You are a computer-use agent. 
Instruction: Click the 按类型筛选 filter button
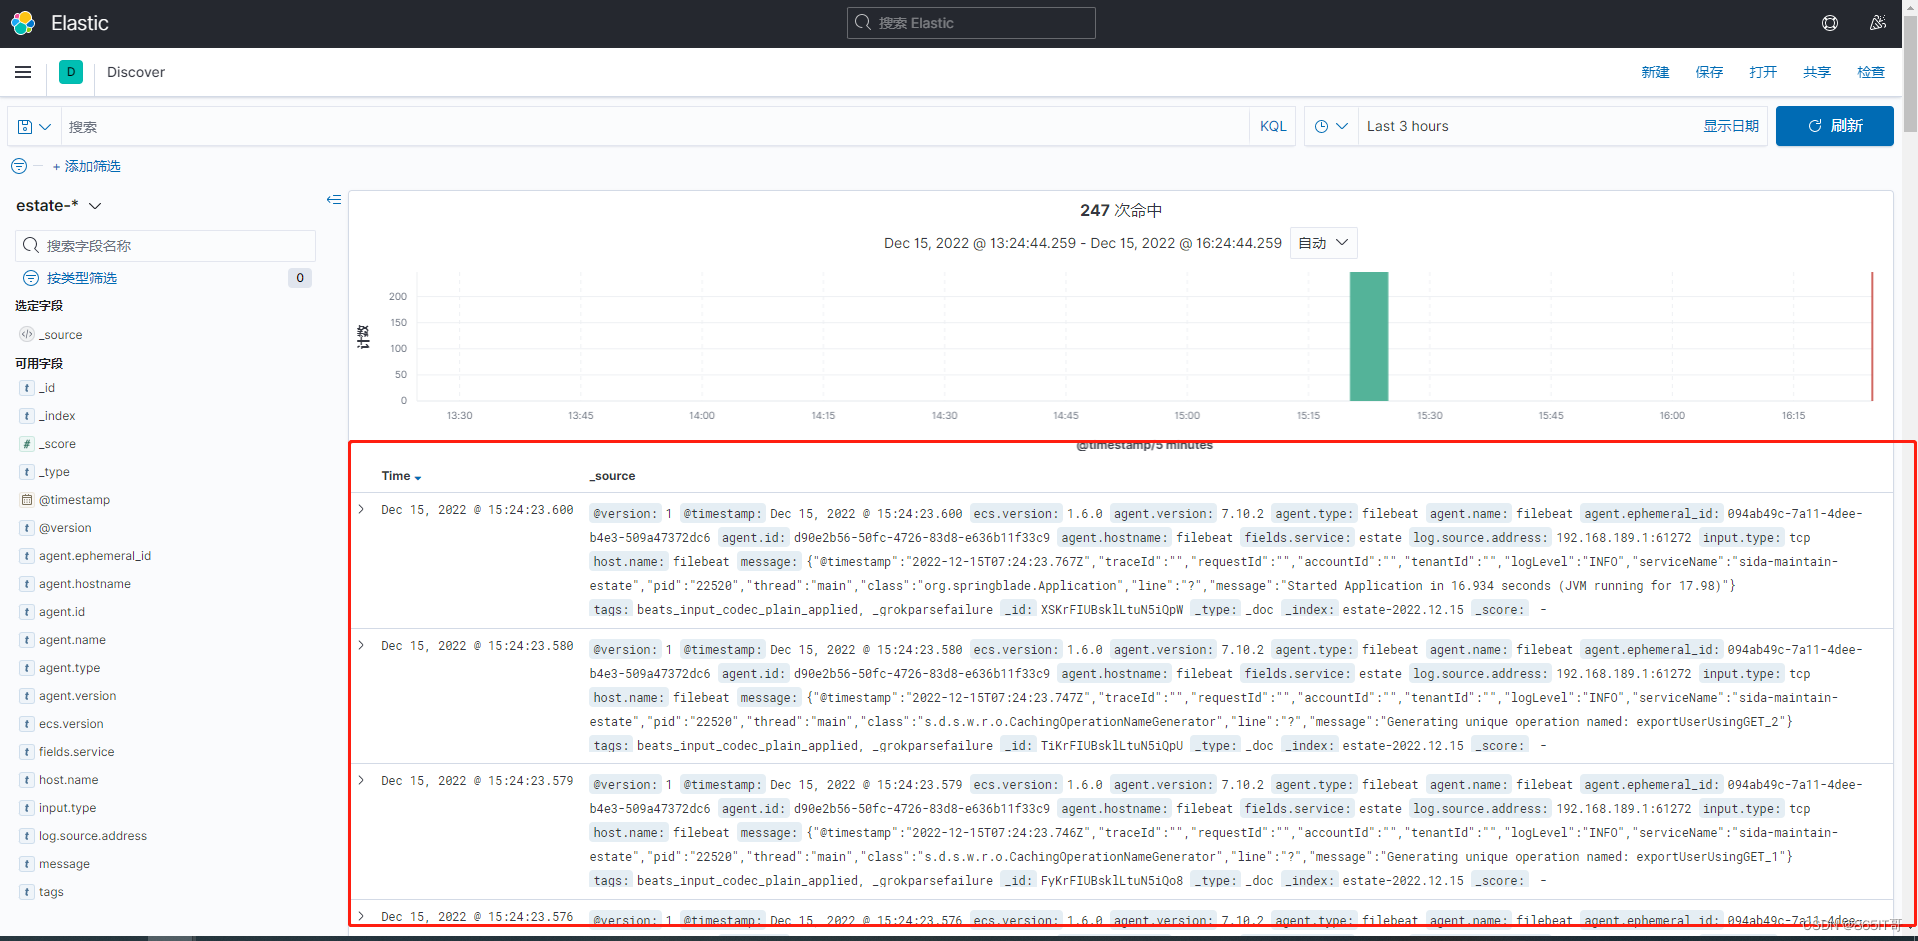[82, 278]
